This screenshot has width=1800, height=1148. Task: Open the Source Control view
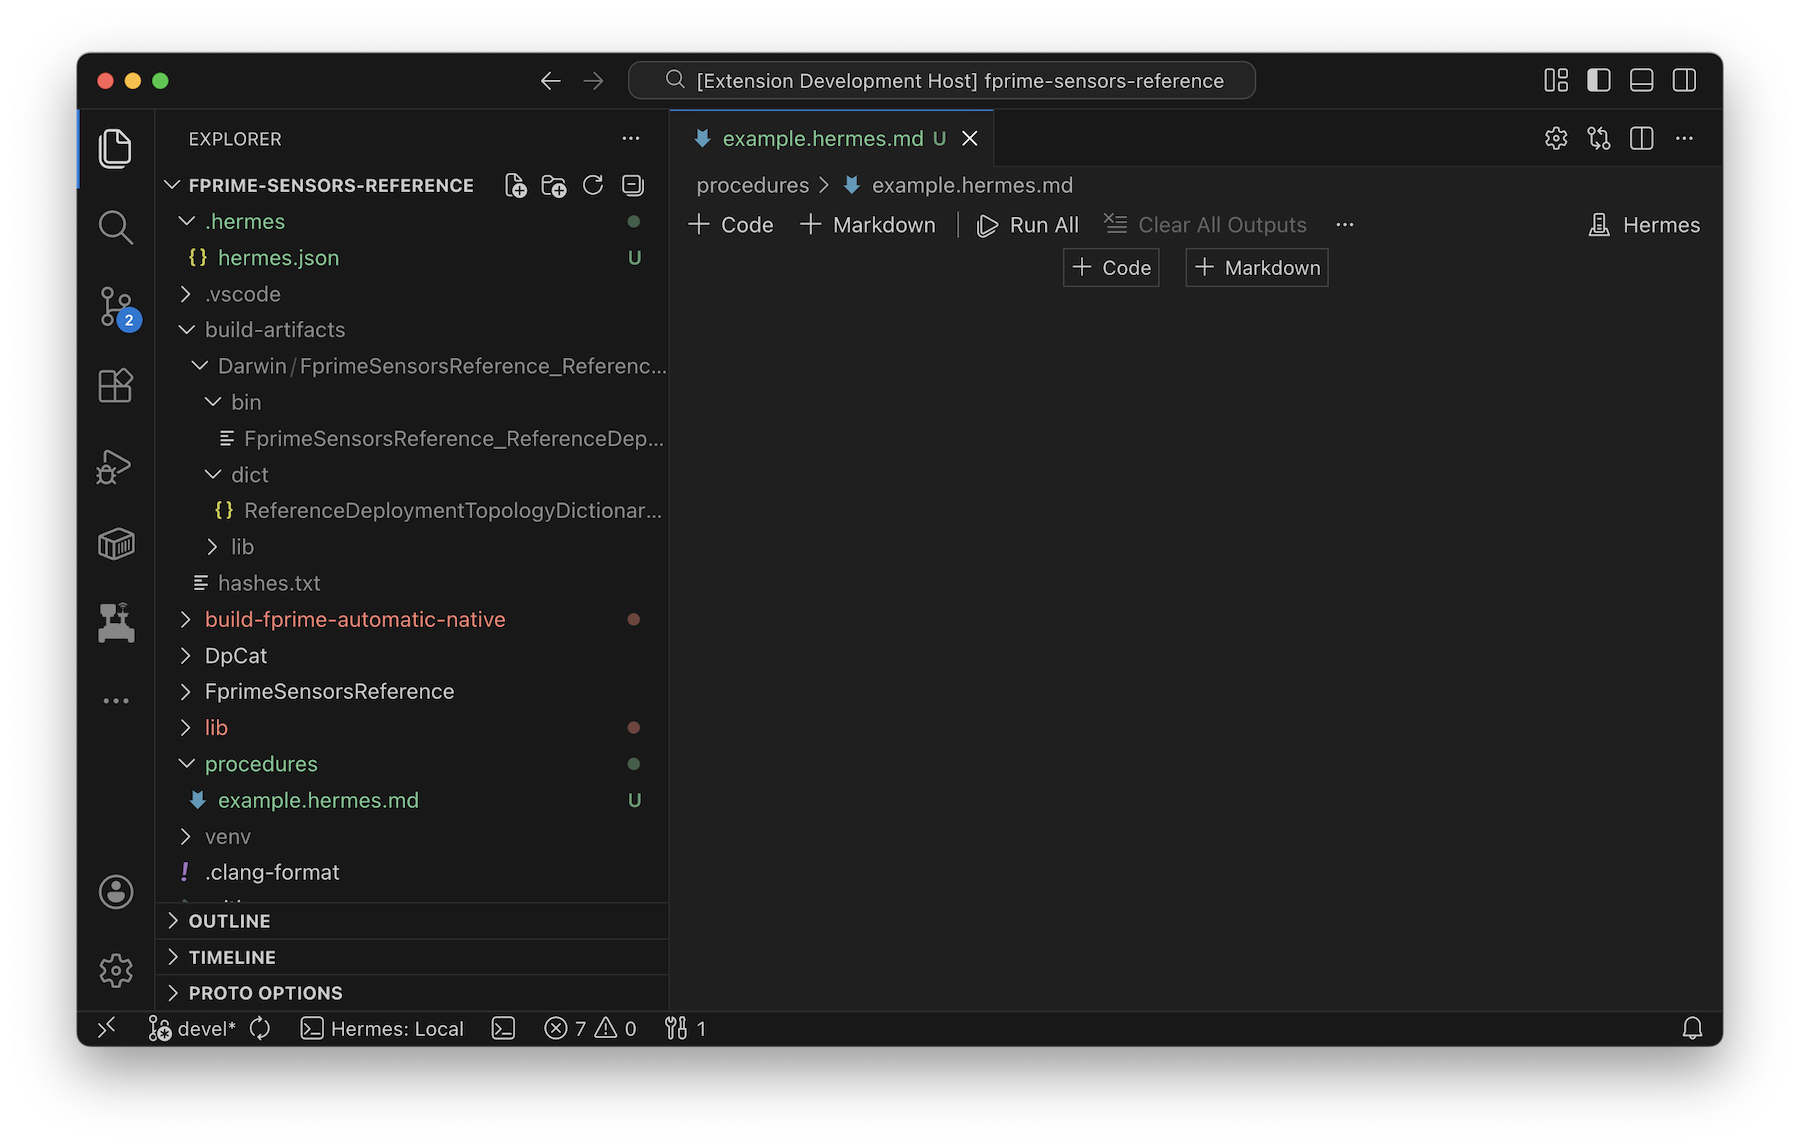coord(116,306)
